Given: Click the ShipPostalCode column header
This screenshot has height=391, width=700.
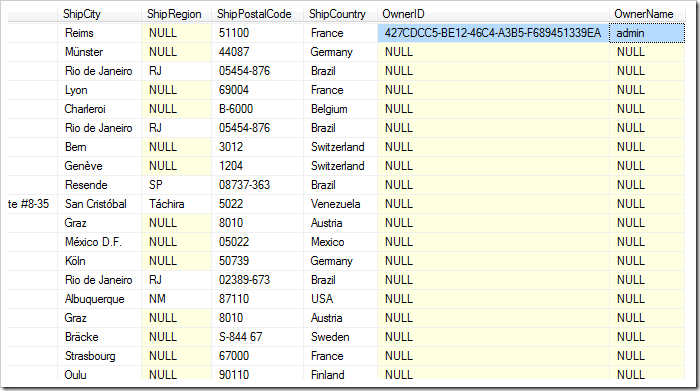Looking at the screenshot, I should pyautogui.click(x=258, y=14).
